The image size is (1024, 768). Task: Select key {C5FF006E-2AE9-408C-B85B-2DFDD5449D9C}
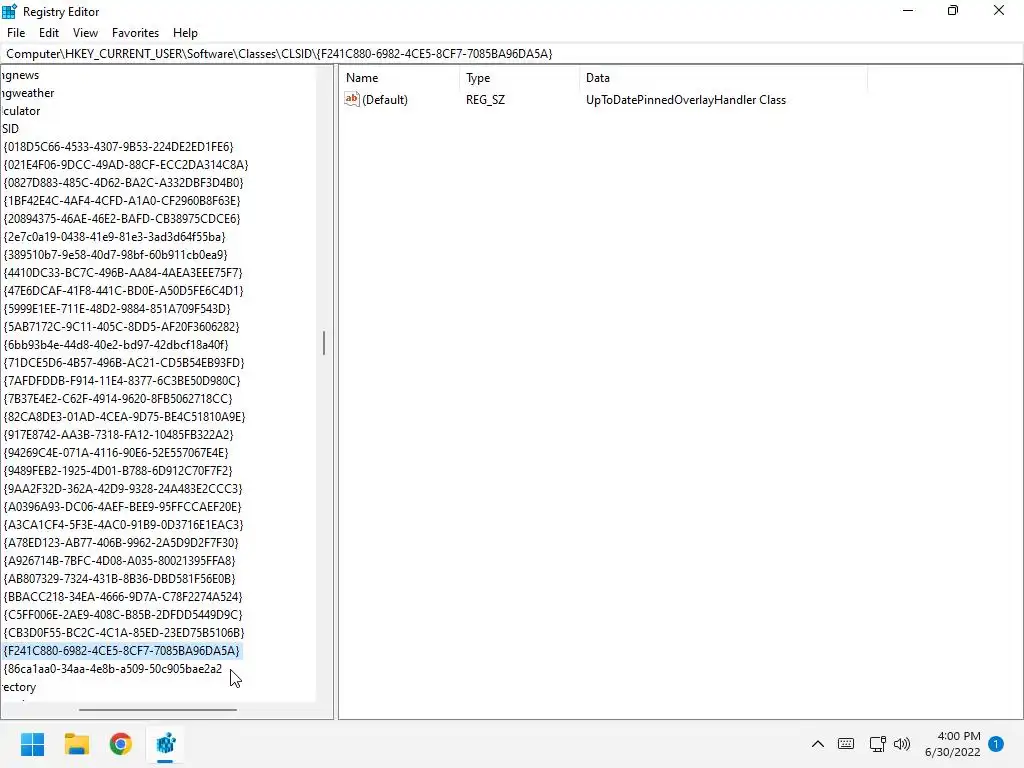(x=123, y=615)
